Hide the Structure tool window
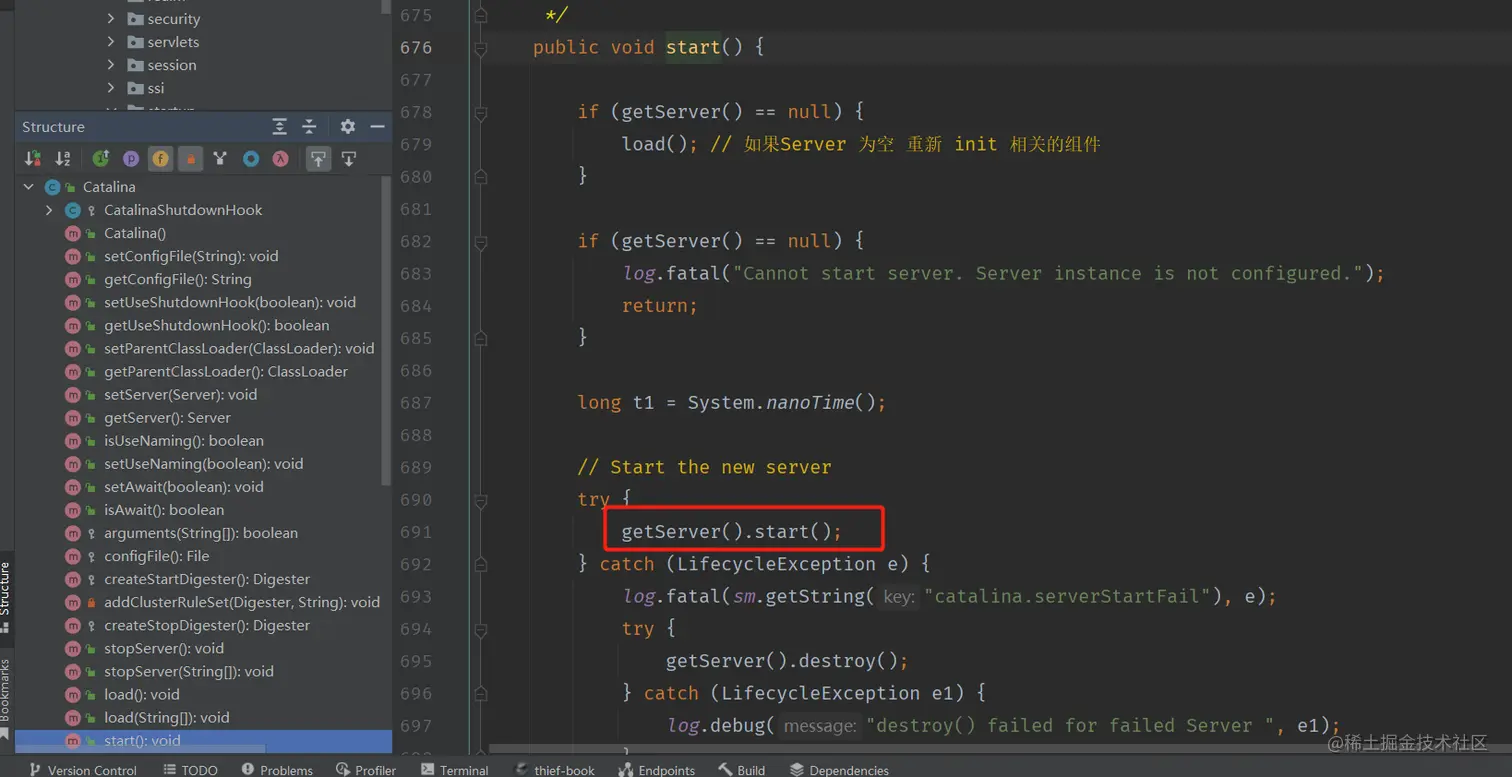The width and height of the screenshot is (1512, 777). [x=377, y=126]
